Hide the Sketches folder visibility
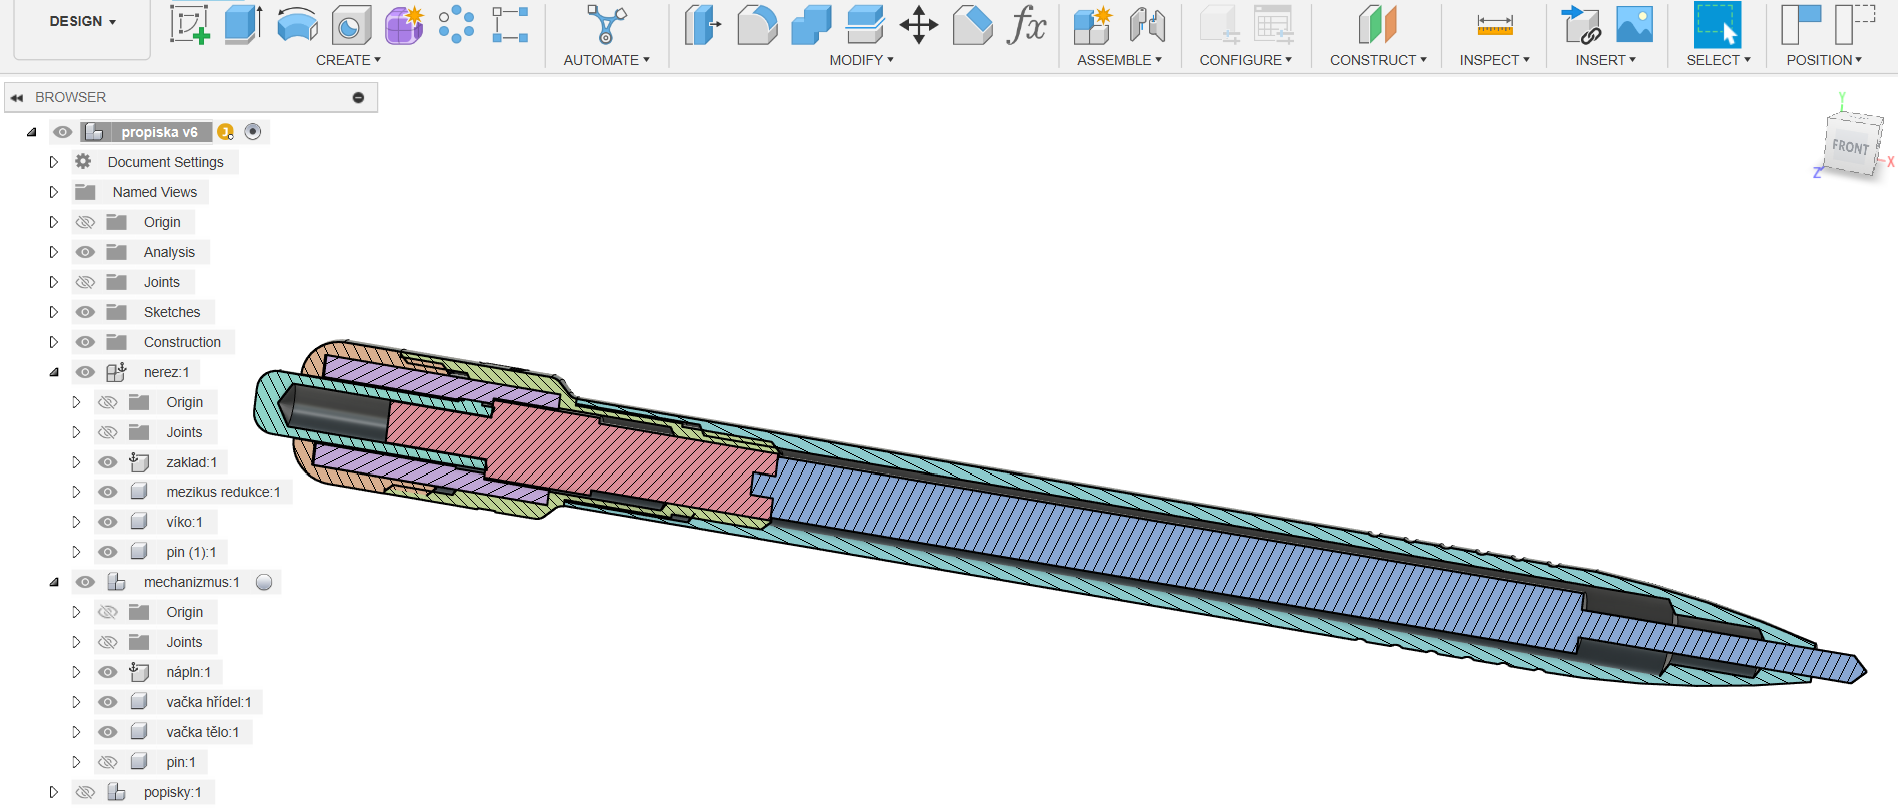The height and width of the screenshot is (809, 1898). point(86,312)
